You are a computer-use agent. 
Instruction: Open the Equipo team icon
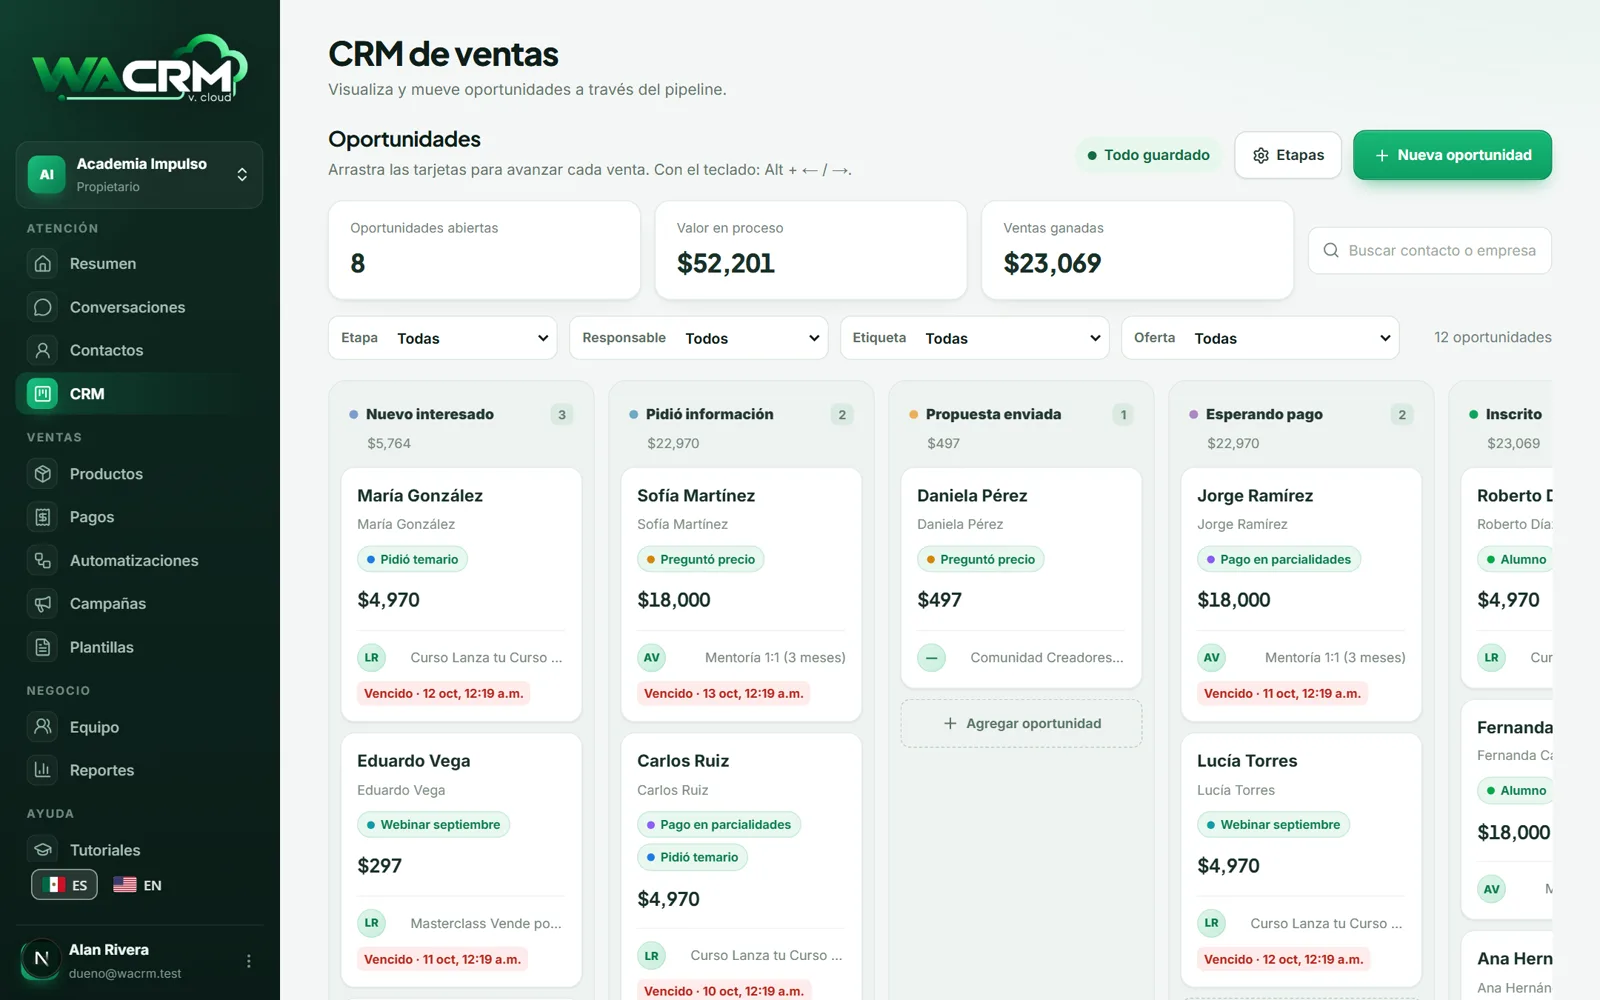click(x=43, y=727)
